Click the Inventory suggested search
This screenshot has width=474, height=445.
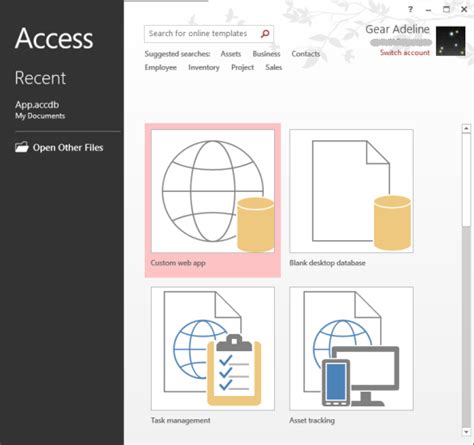click(x=204, y=68)
